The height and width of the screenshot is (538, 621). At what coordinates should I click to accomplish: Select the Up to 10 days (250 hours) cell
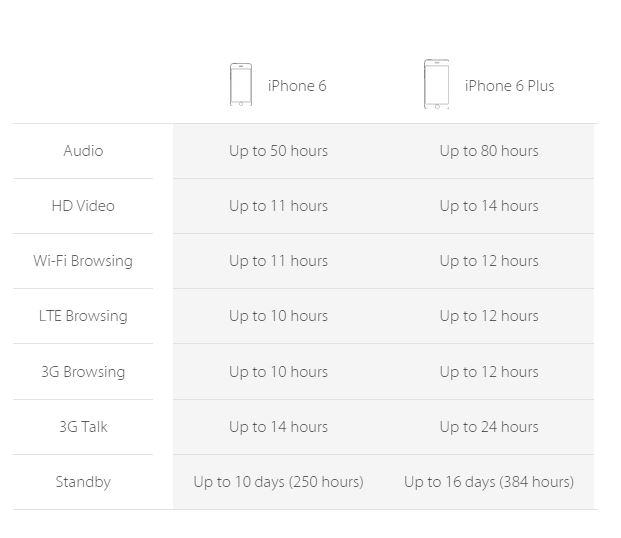pos(278,482)
